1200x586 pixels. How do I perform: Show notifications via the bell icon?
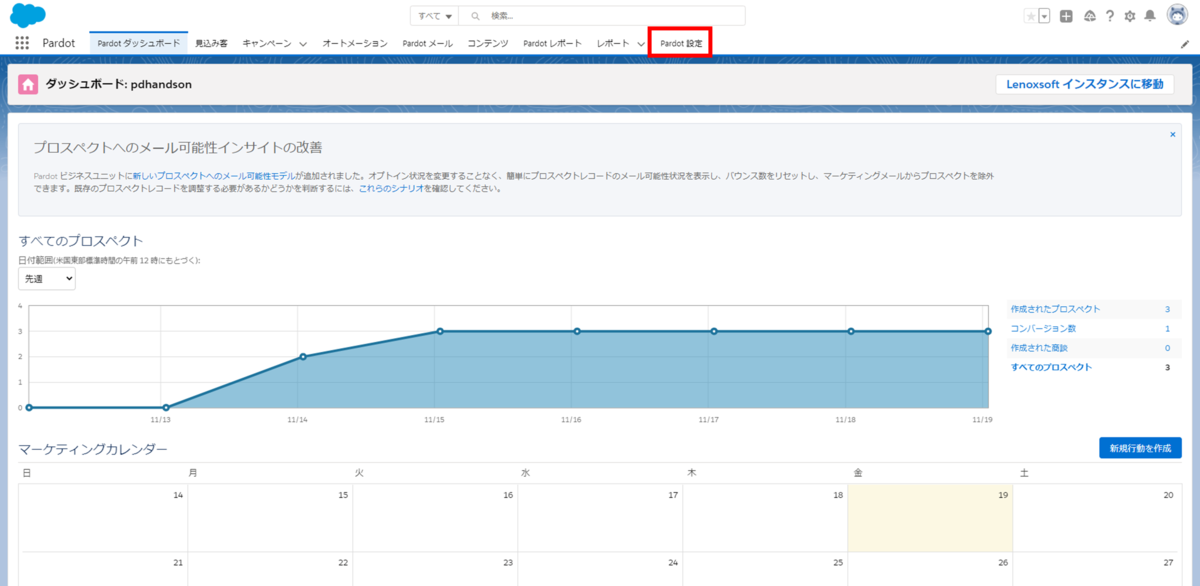pos(1150,16)
